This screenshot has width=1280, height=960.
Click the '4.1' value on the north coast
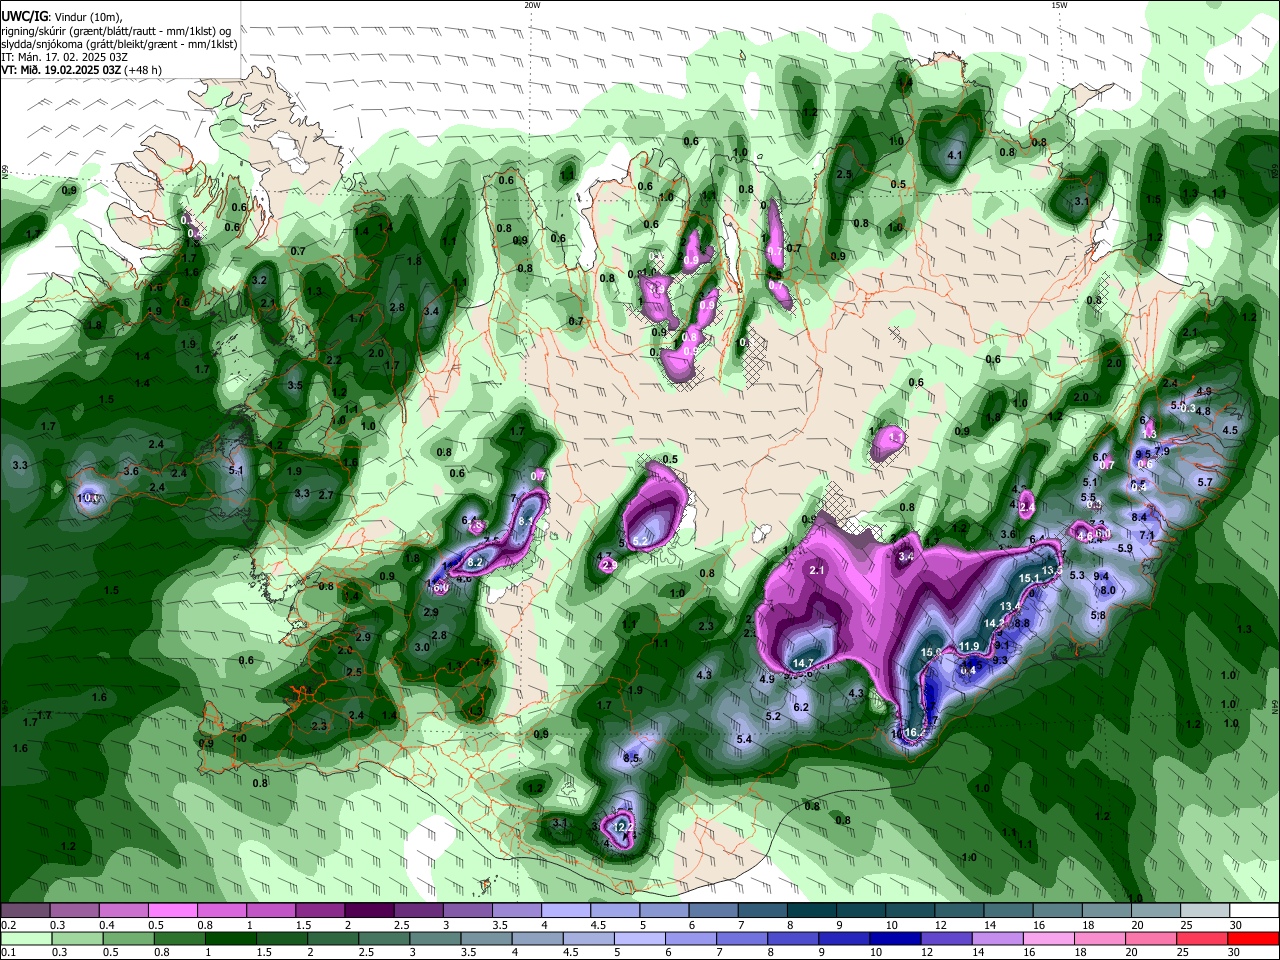coord(954,155)
